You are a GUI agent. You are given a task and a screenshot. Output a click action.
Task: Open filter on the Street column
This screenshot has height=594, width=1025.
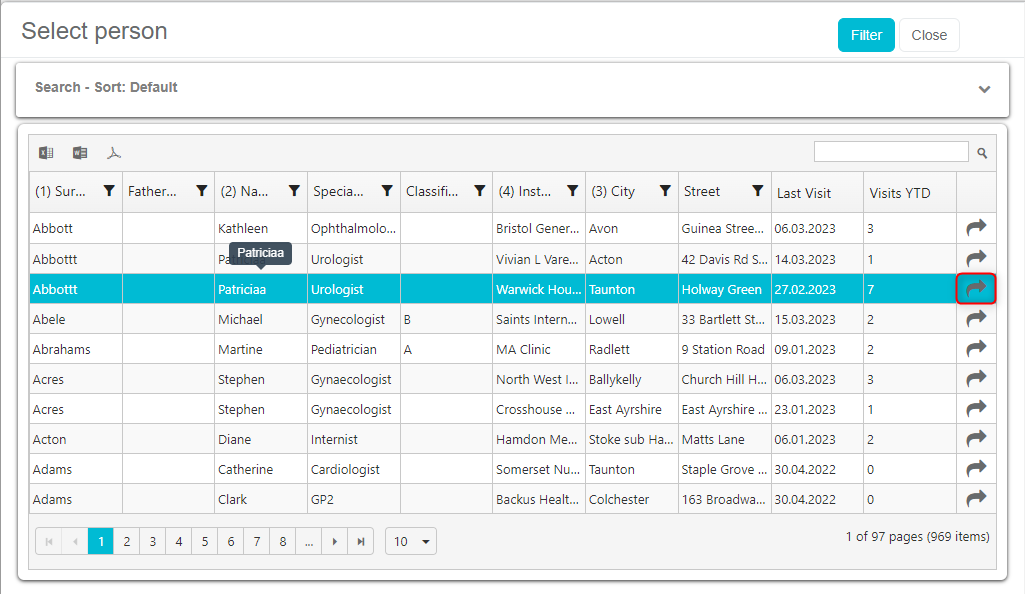click(757, 191)
